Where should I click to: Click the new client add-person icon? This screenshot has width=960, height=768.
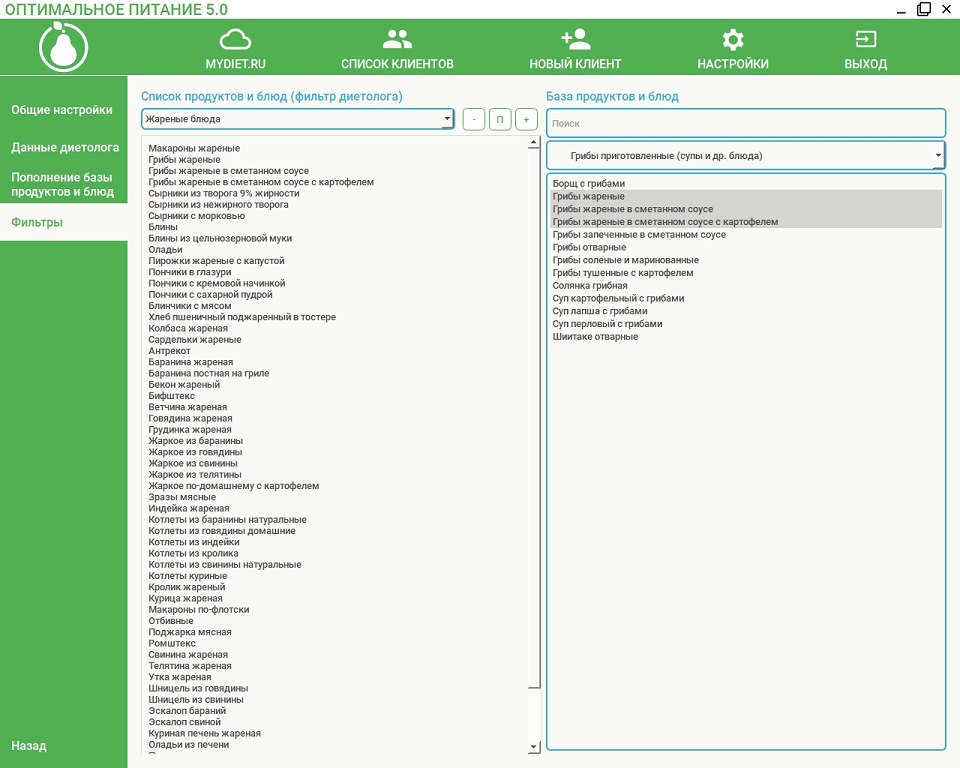[x=575, y=40]
